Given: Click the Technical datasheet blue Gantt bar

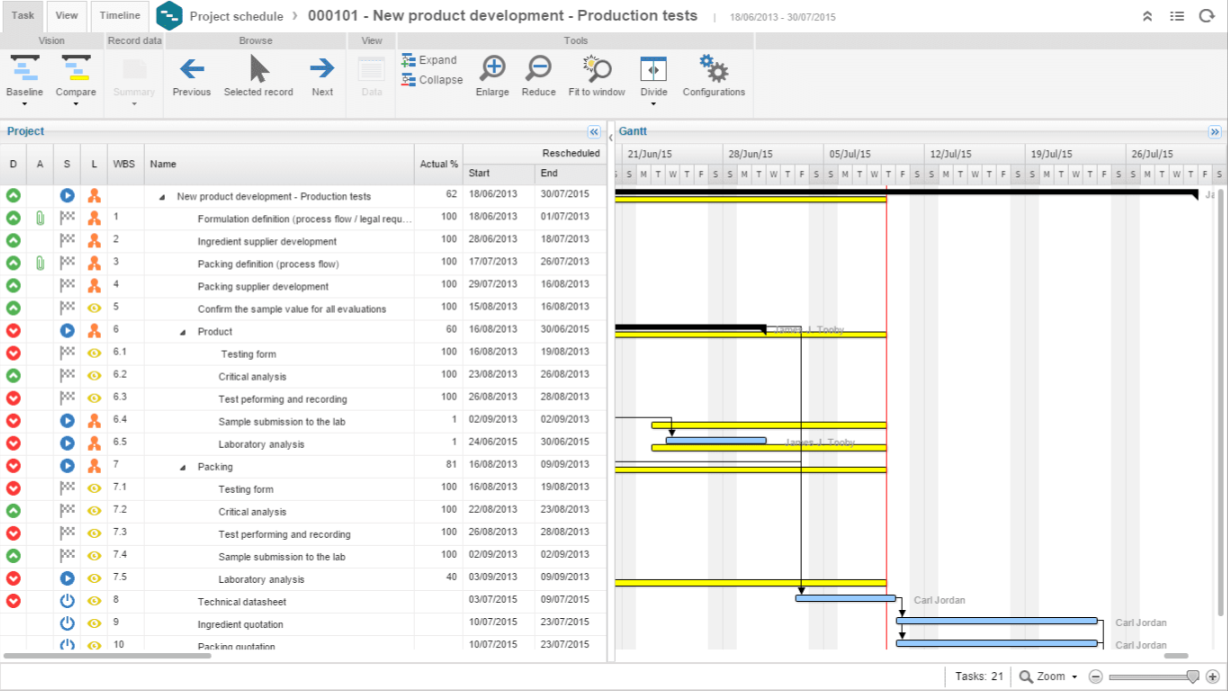Looking at the screenshot, I should (x=846, y=598).
